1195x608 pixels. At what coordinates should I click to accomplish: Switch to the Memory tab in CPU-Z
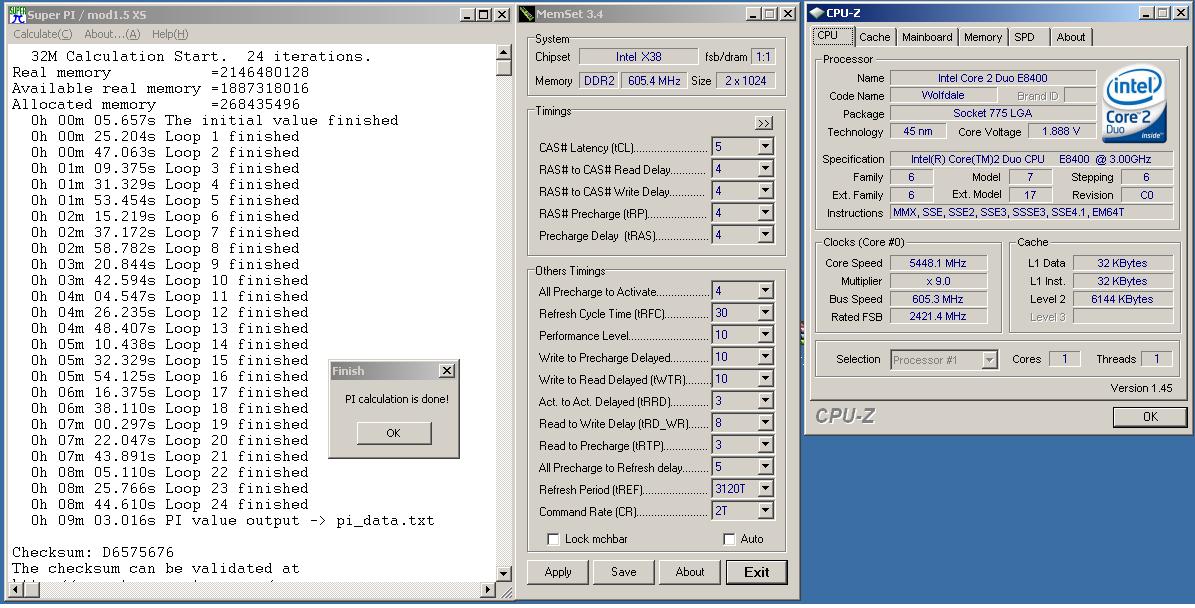pyautogui.click(x=982, y=37)
